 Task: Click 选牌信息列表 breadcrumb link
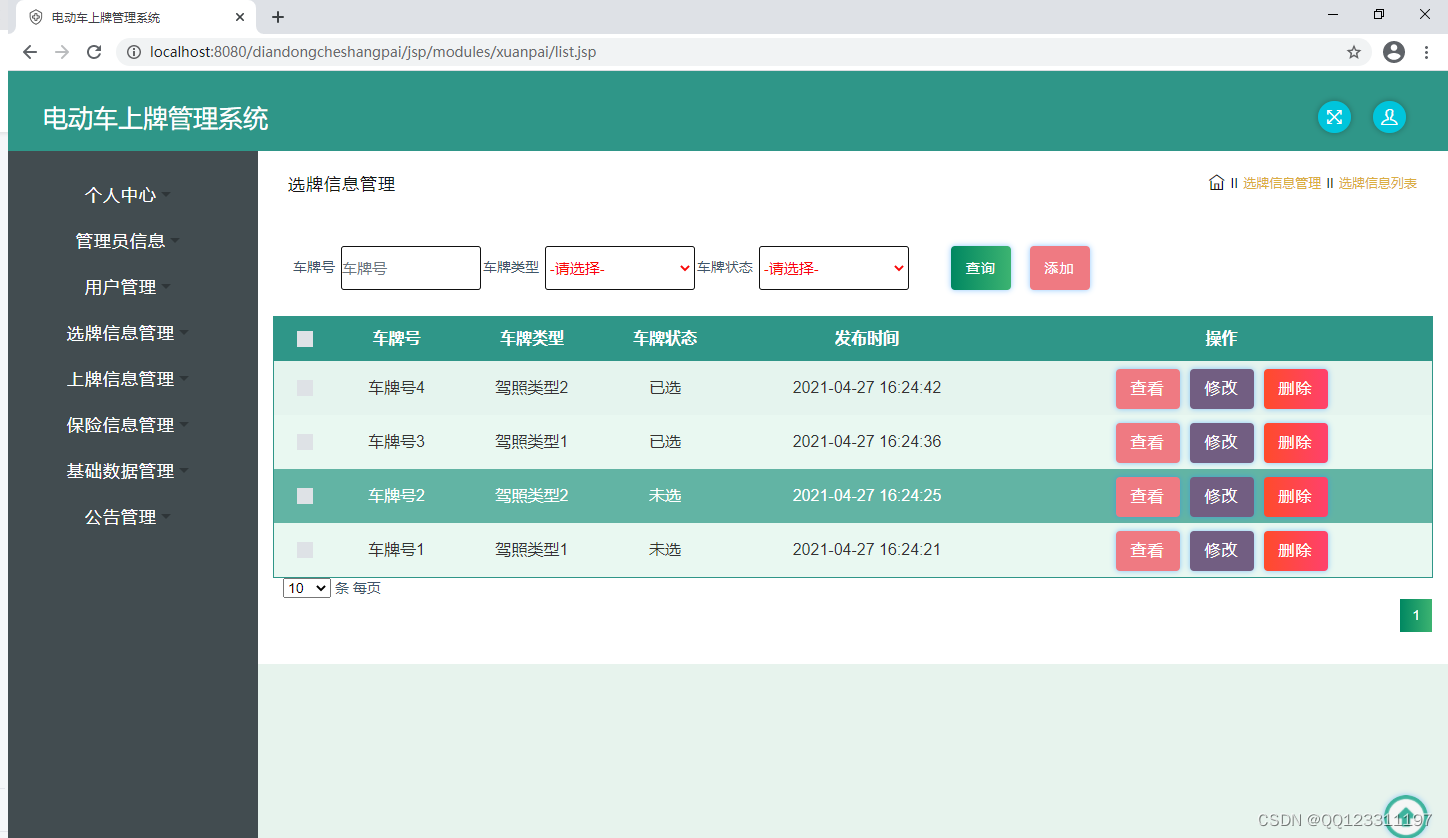pos(1378,183)
